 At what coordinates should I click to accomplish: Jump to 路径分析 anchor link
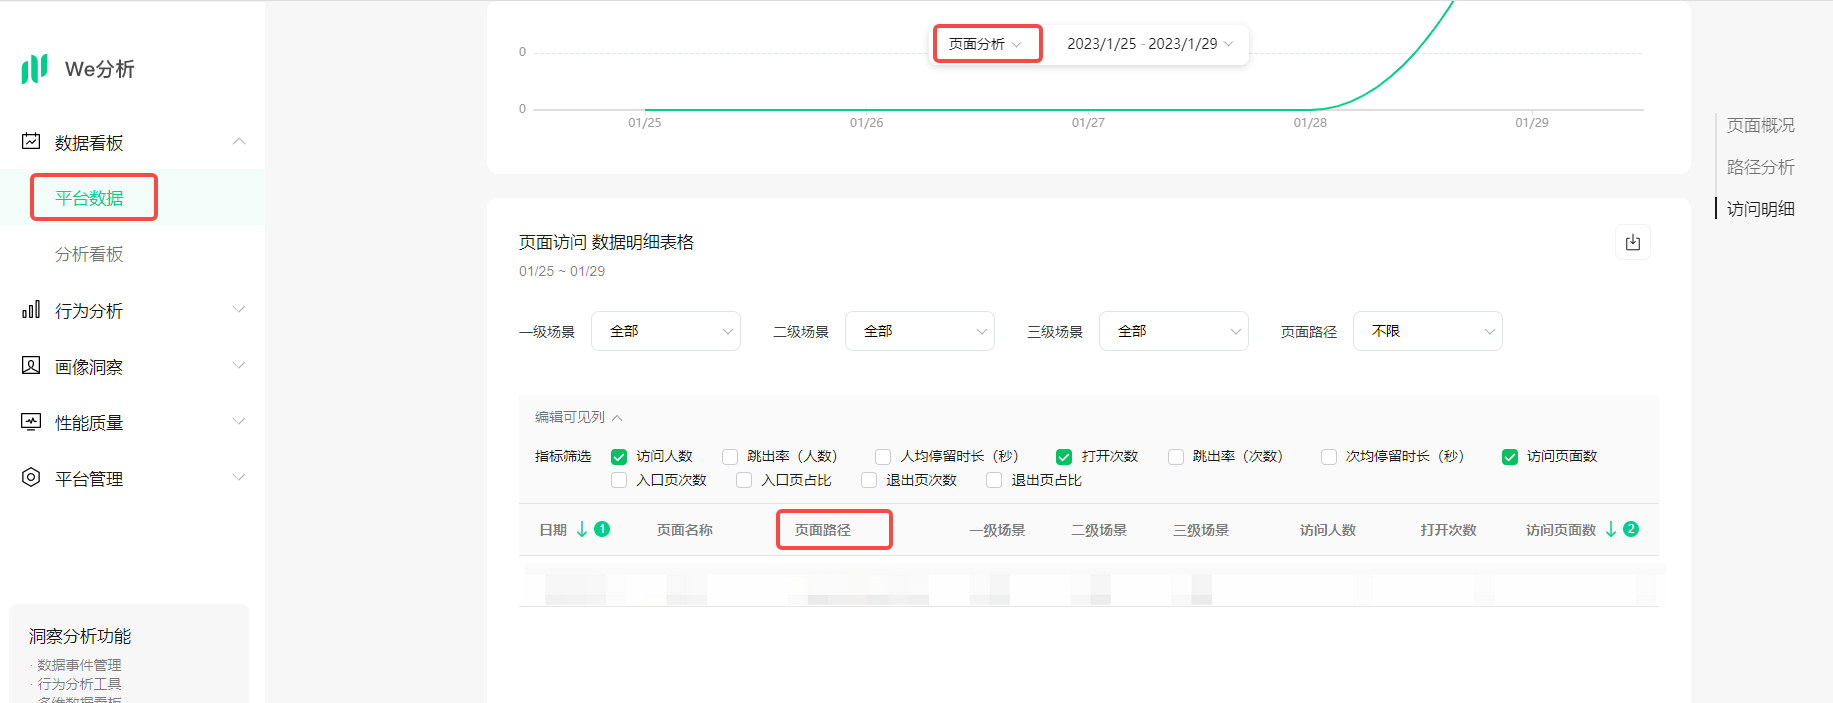(x=1760, y=167)
